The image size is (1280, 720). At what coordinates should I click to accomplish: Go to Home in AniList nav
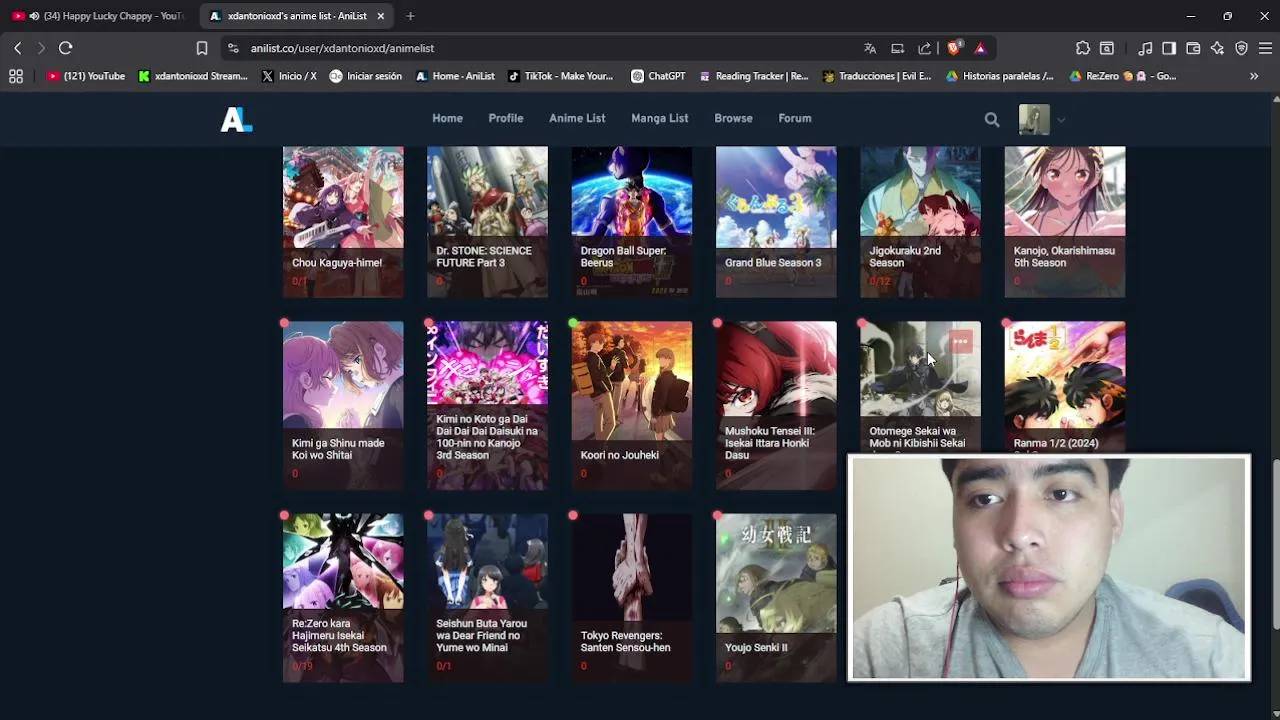447,118
